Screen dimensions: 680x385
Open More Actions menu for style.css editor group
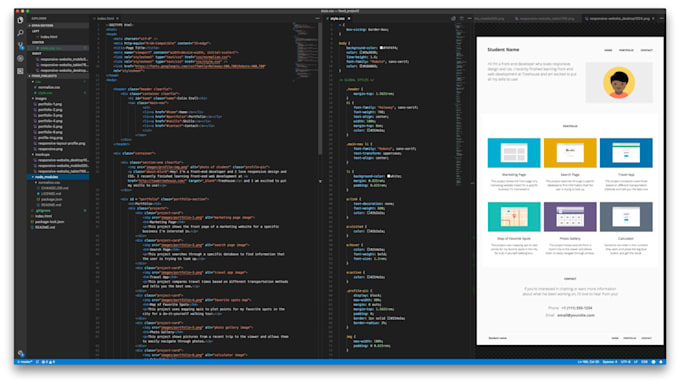click(469, 19)
